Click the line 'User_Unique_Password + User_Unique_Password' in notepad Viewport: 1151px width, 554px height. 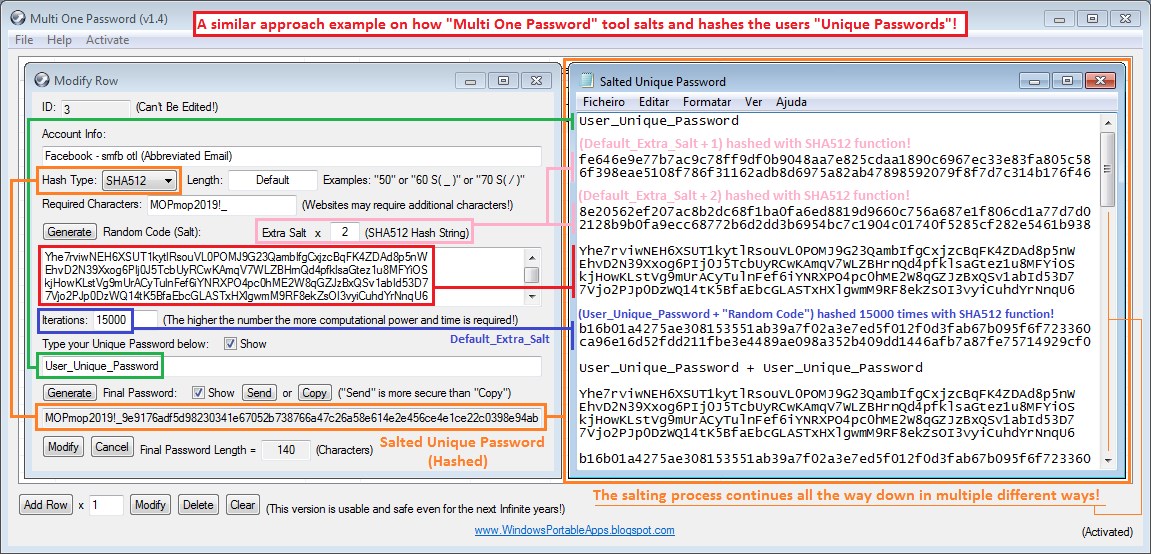tap(750, 368)
